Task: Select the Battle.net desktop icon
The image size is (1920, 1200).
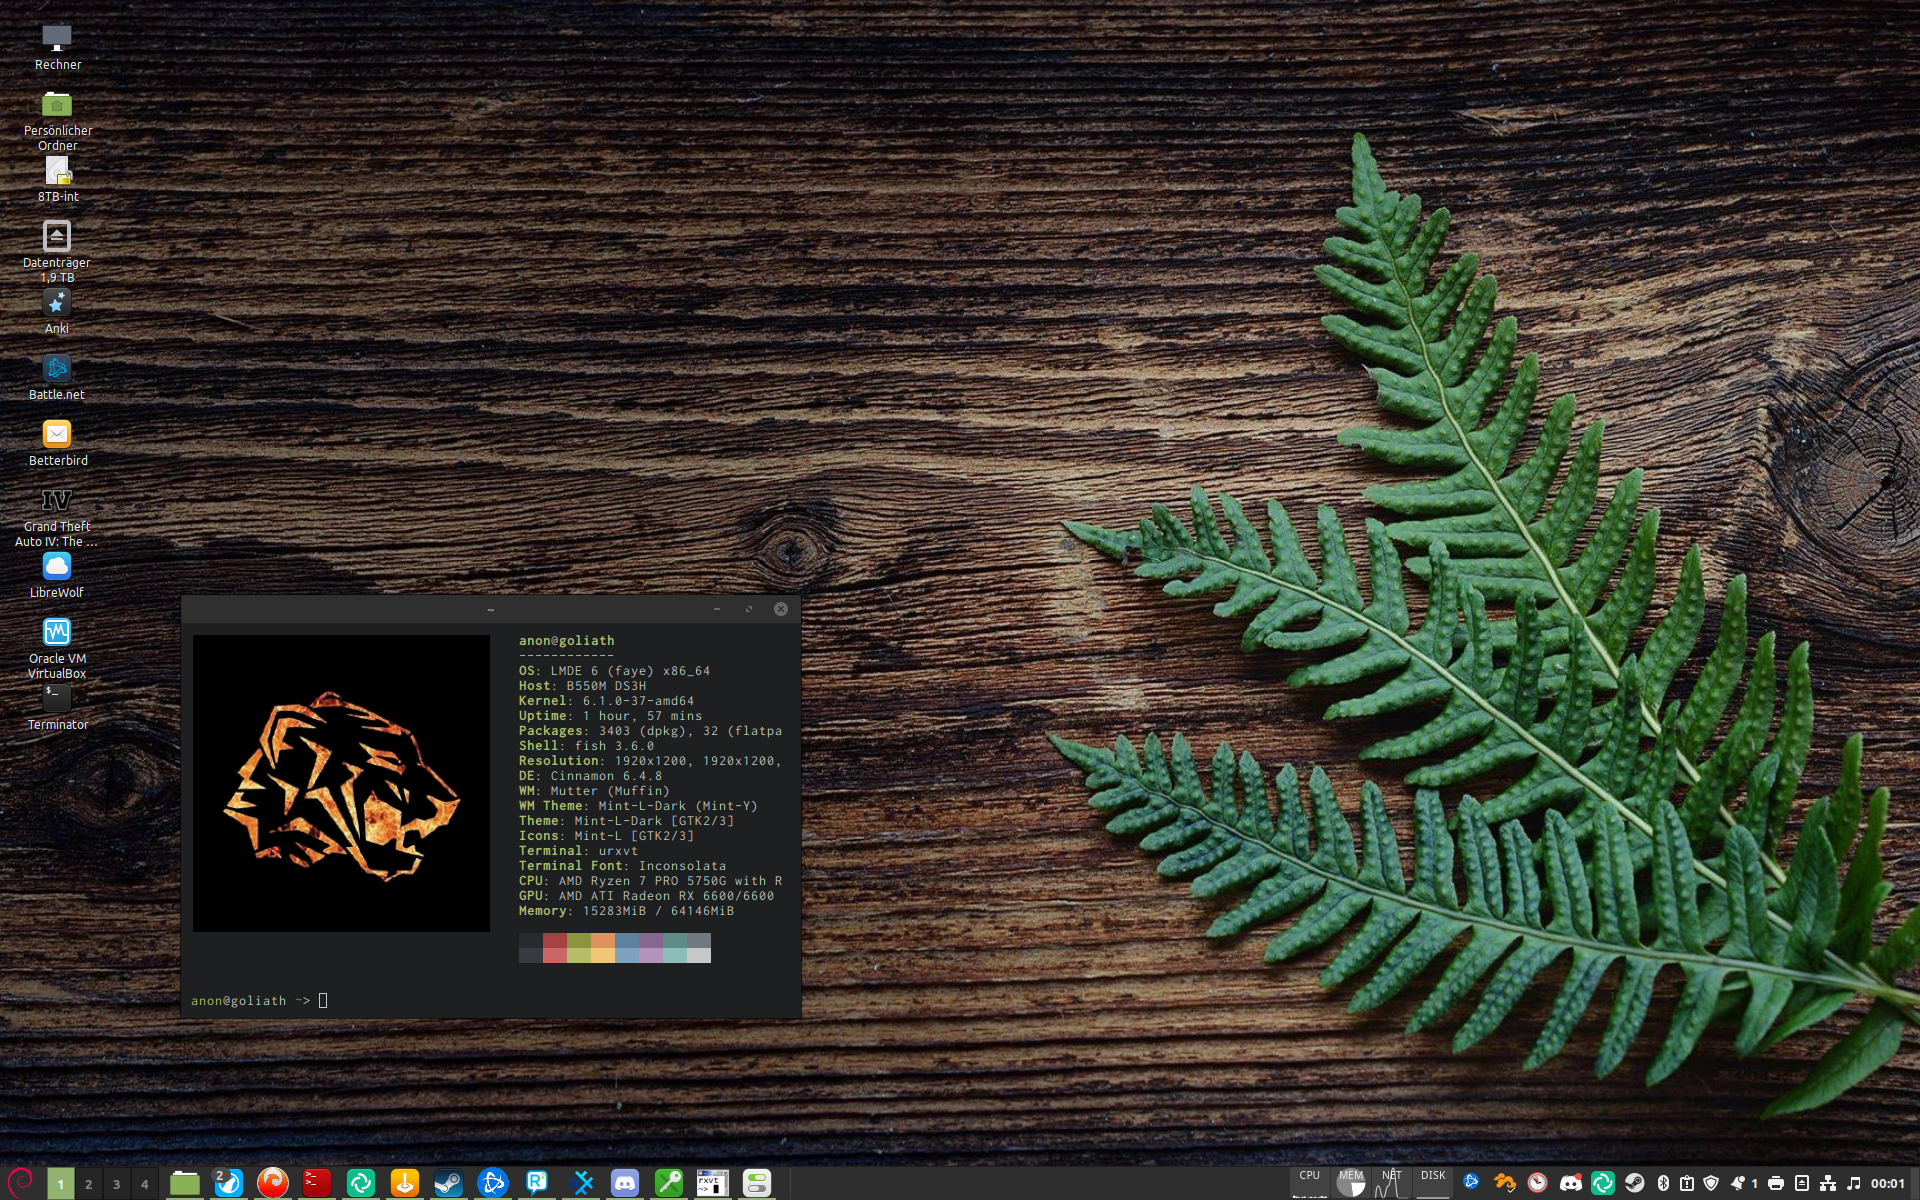Action: 57,378
